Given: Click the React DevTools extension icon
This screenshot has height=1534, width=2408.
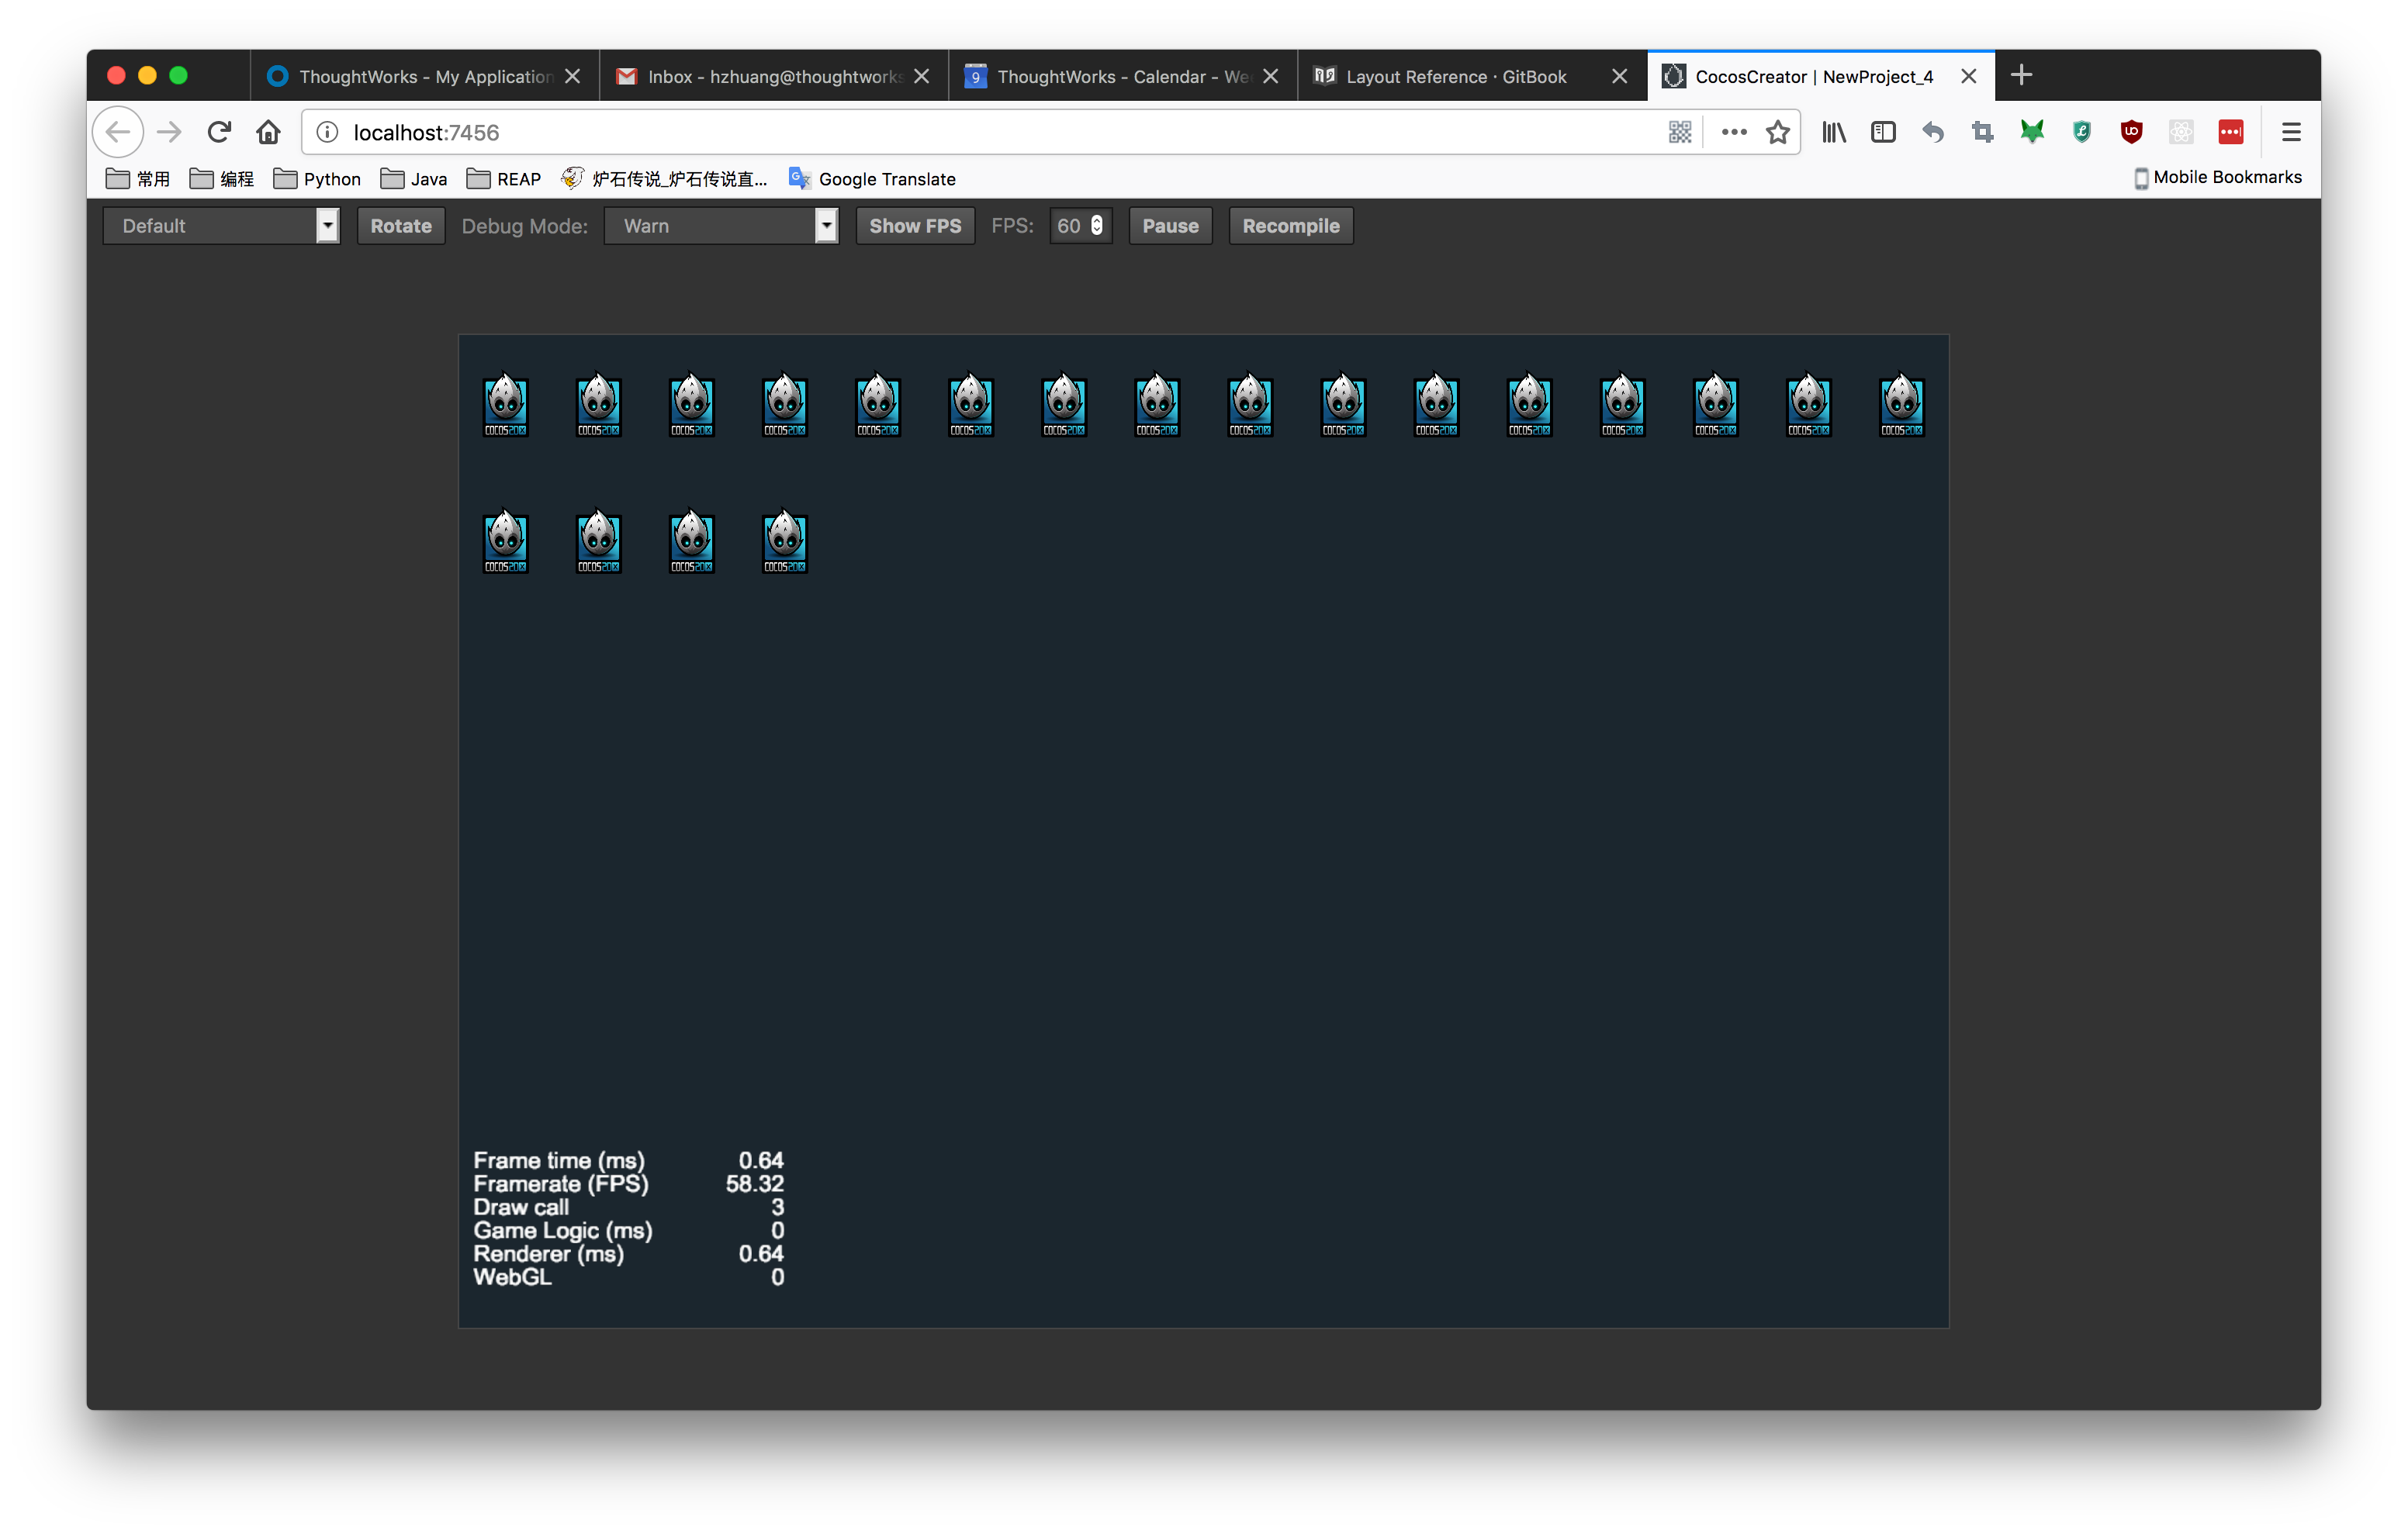Looking at the screenshot, I should point(2181,131).
